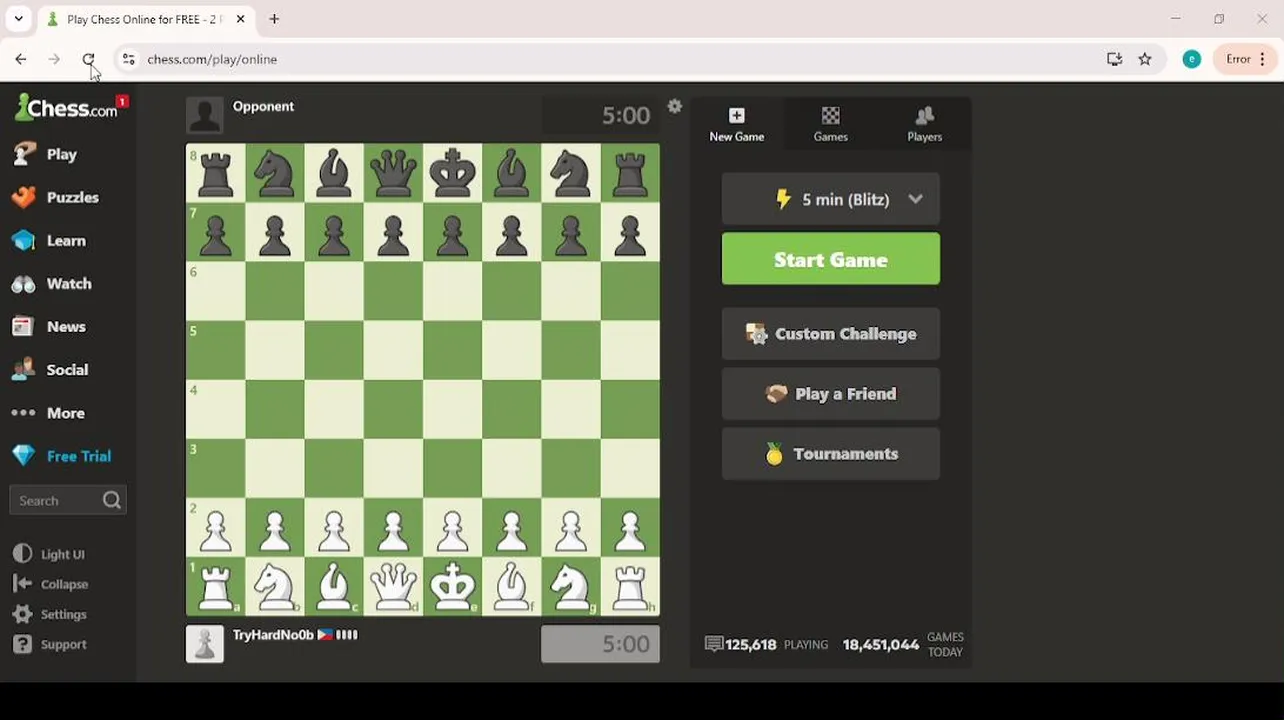The height and width of the screenshot is (720, 1284).
Task: View site information icon in address bar
Action: click(x=128, y=59)
